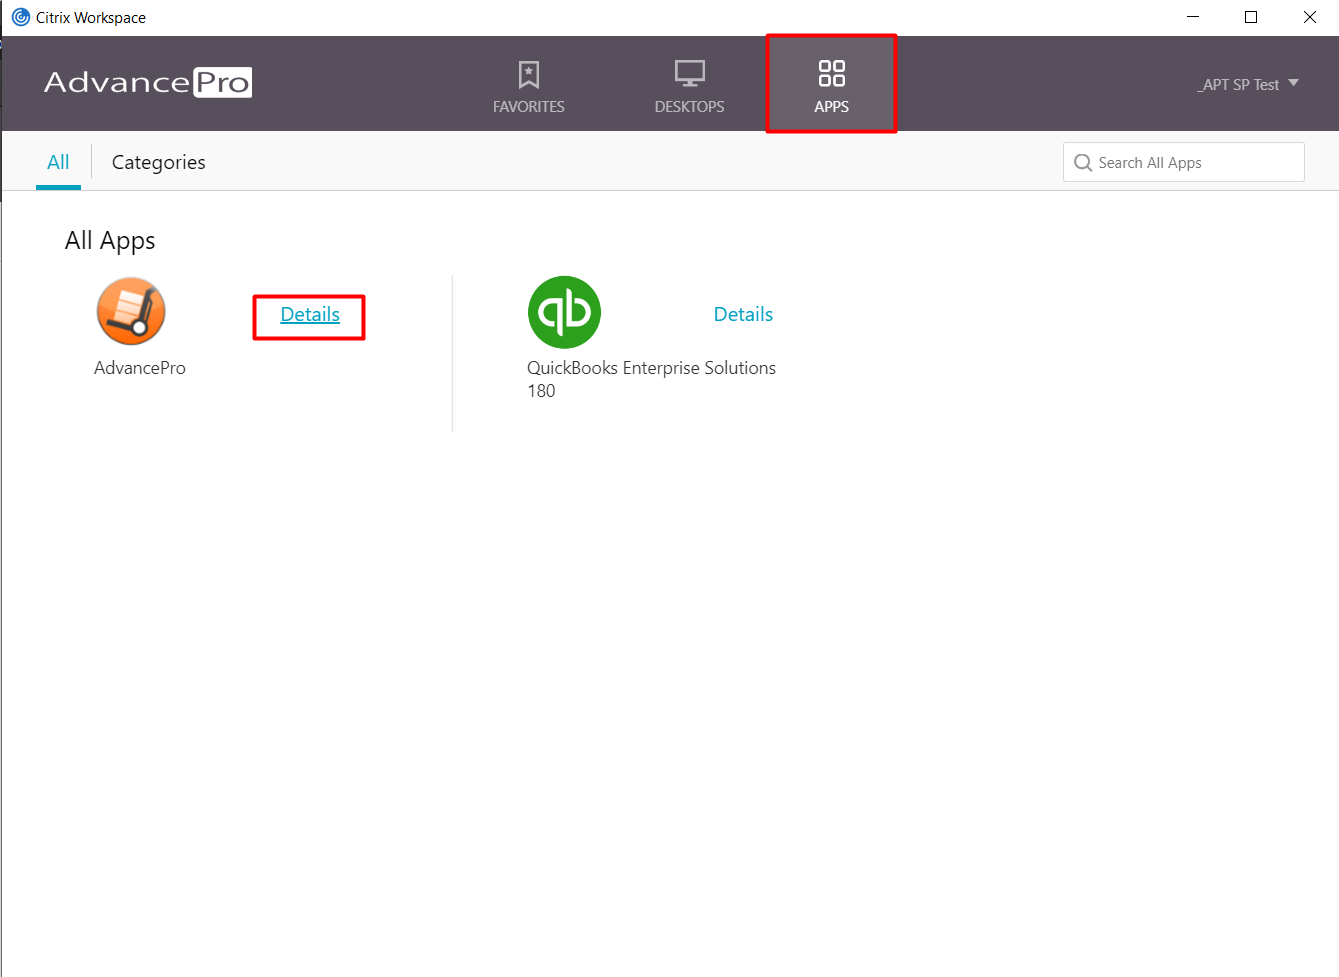Screen dimensions: 1339x977
Task: Open the Details link for AdvancePro
Action: (310, 315)
